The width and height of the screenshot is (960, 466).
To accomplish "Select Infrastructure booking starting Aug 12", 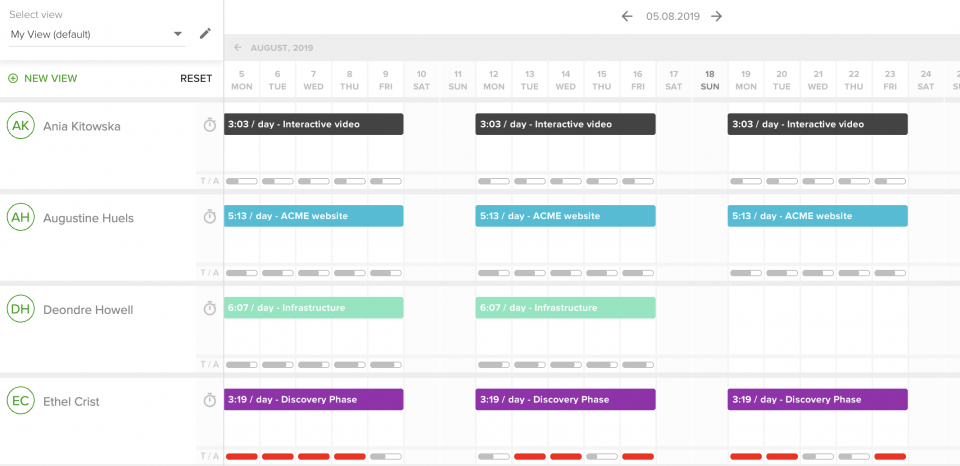I will click(565, 308).
